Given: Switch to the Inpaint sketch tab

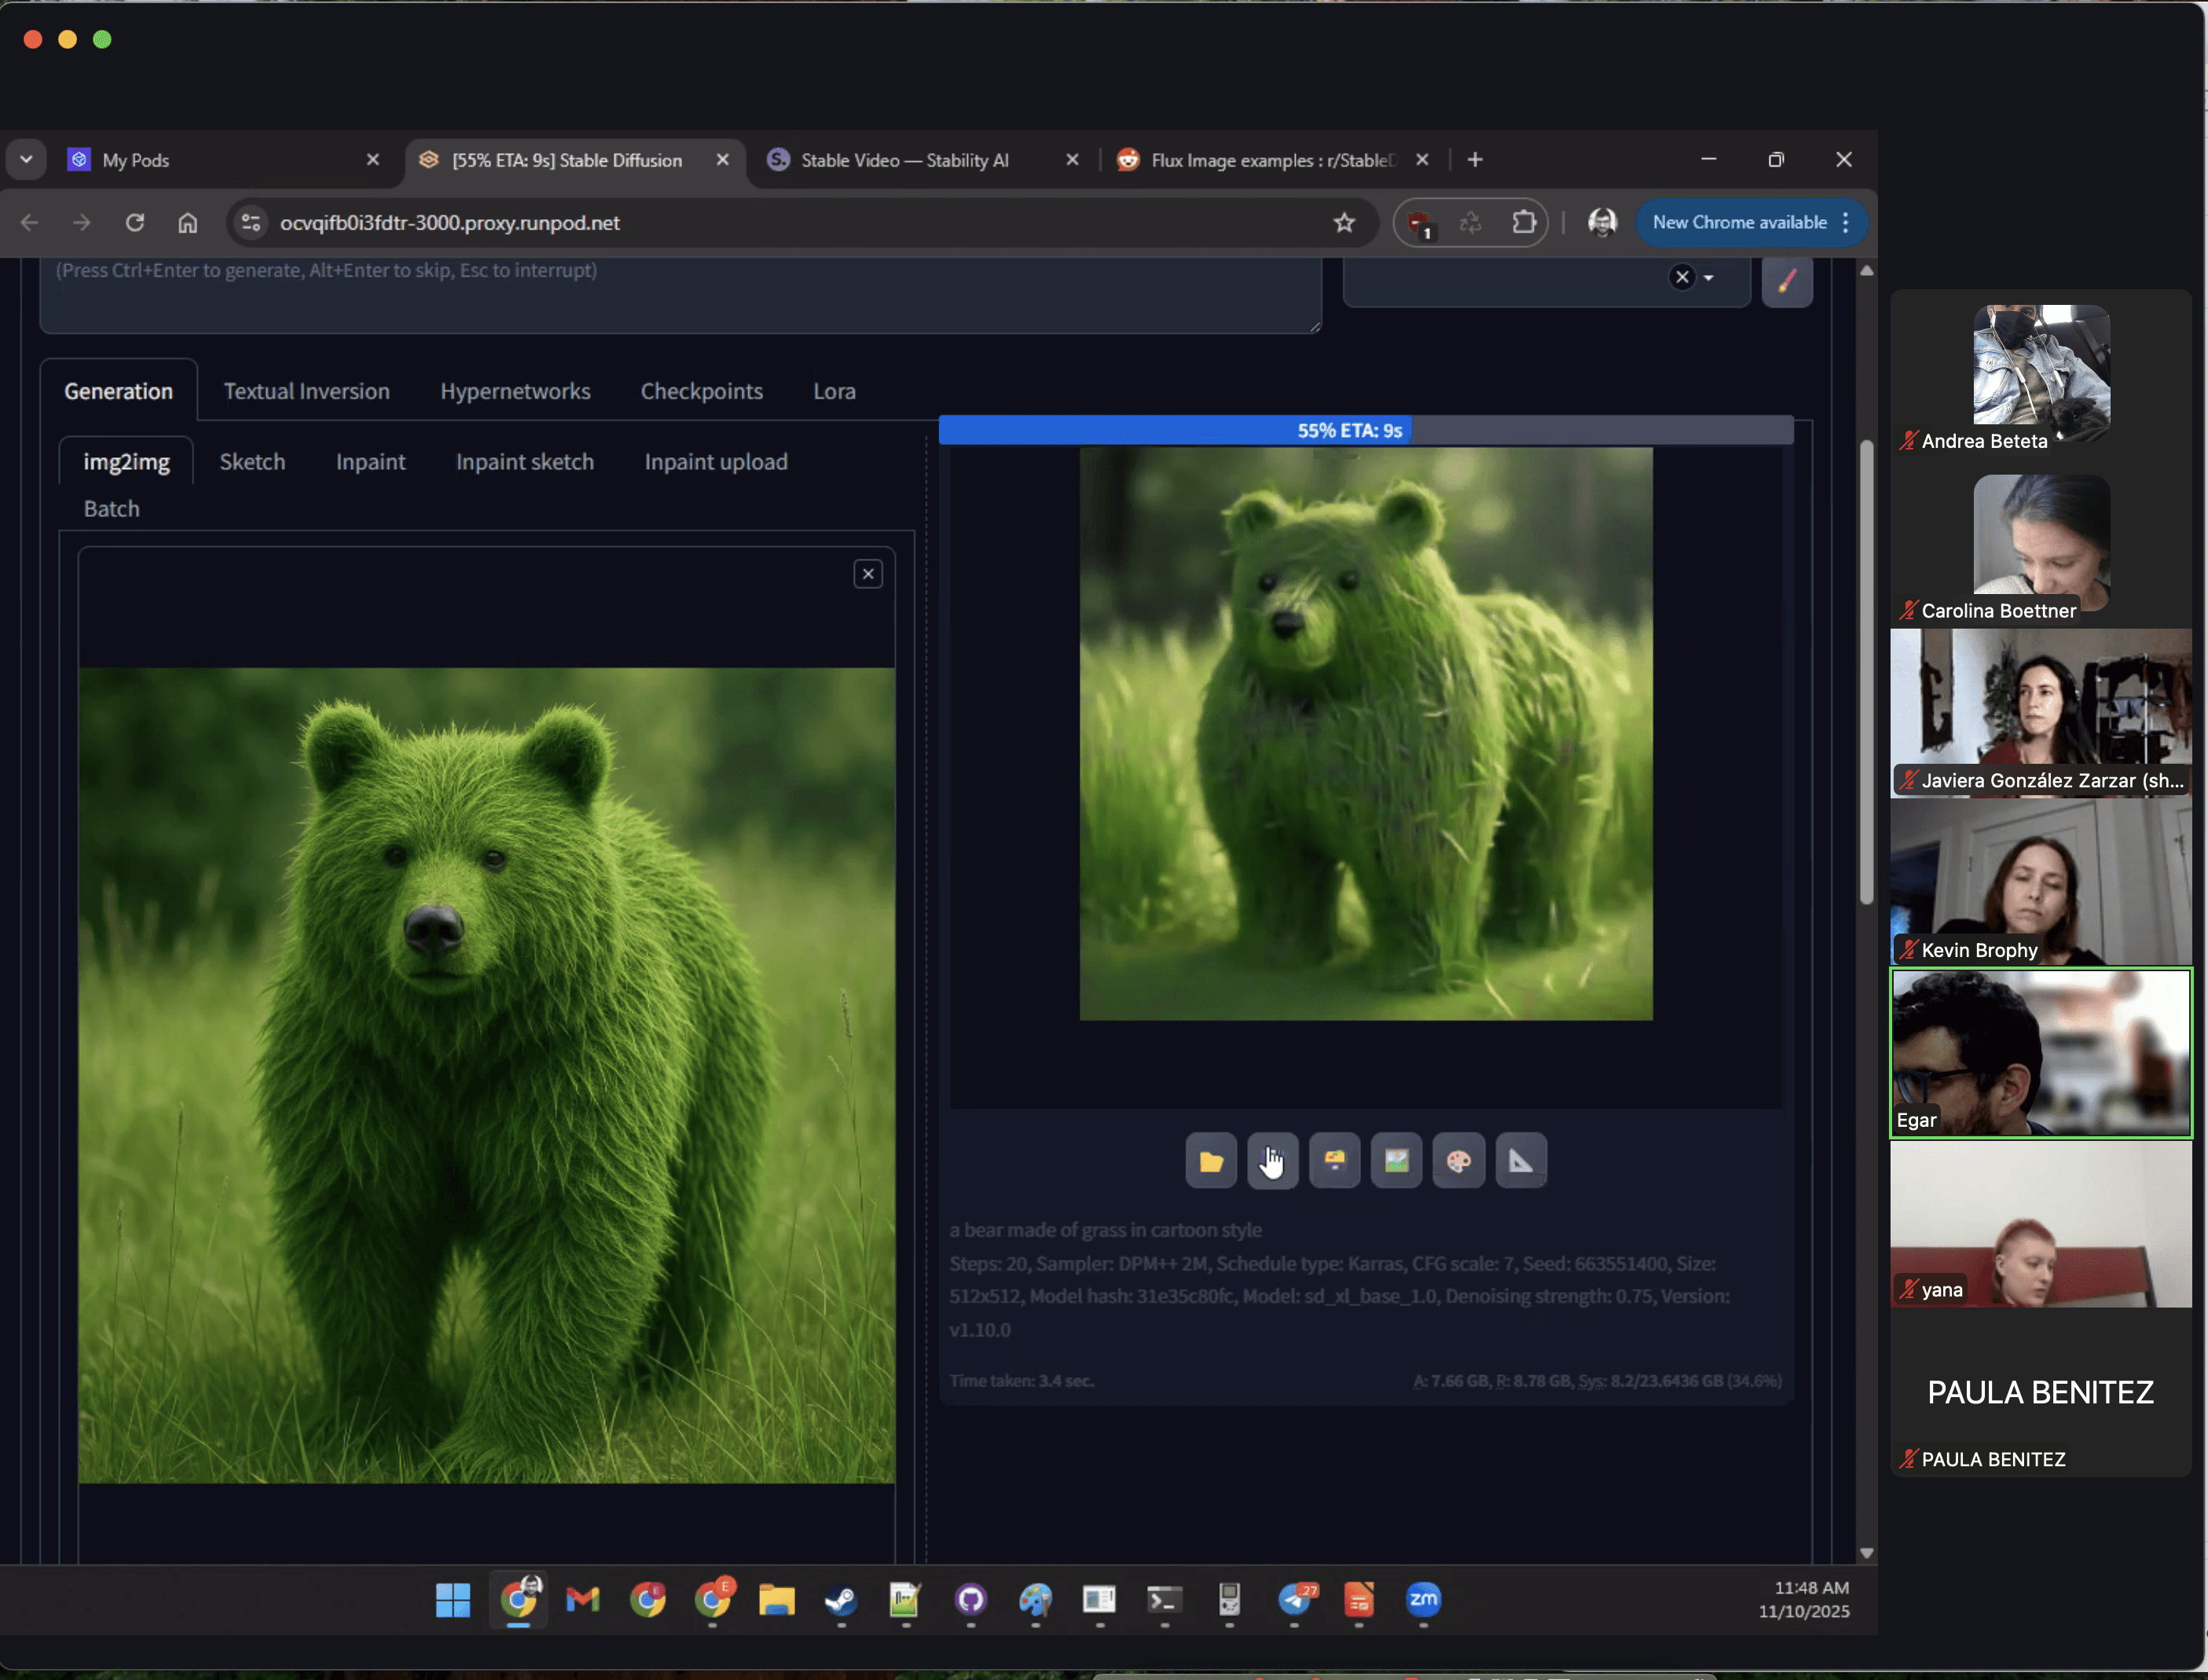Looking at the screenshot, I should [x=524, y=462].
